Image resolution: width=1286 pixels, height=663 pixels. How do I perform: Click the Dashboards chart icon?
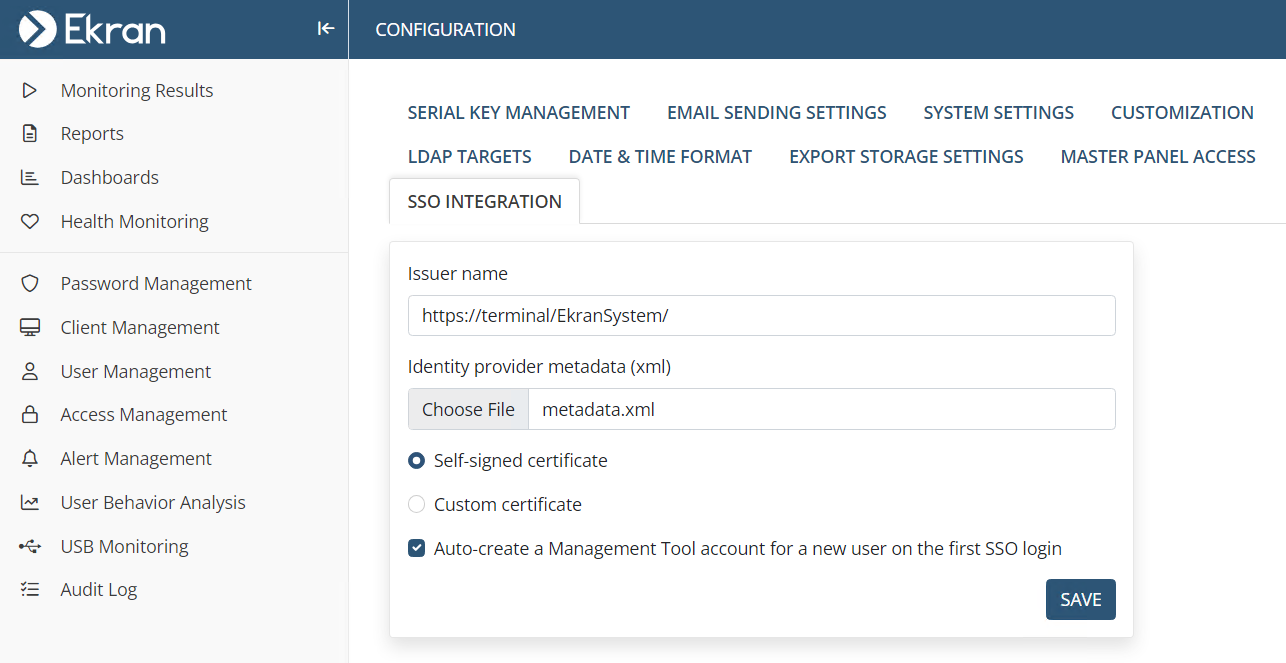pos(30,178)
